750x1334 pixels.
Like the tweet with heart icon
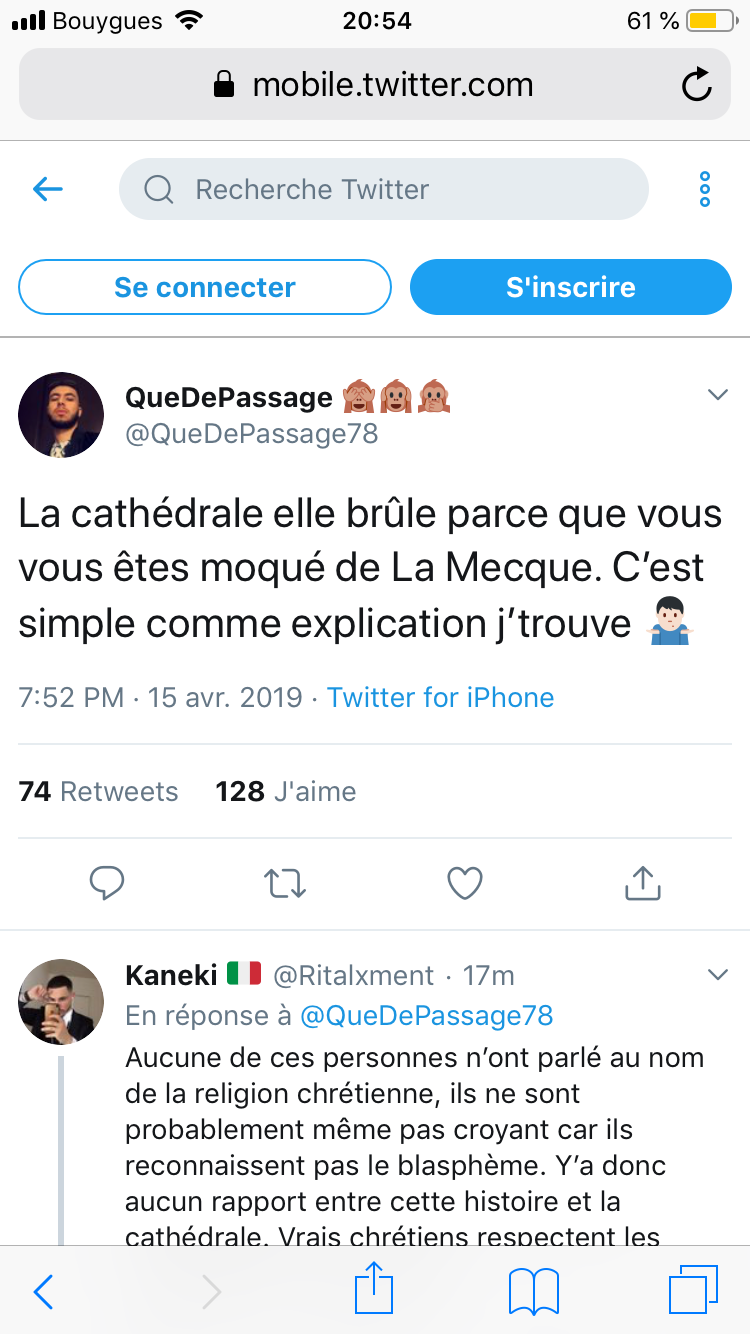464,883
